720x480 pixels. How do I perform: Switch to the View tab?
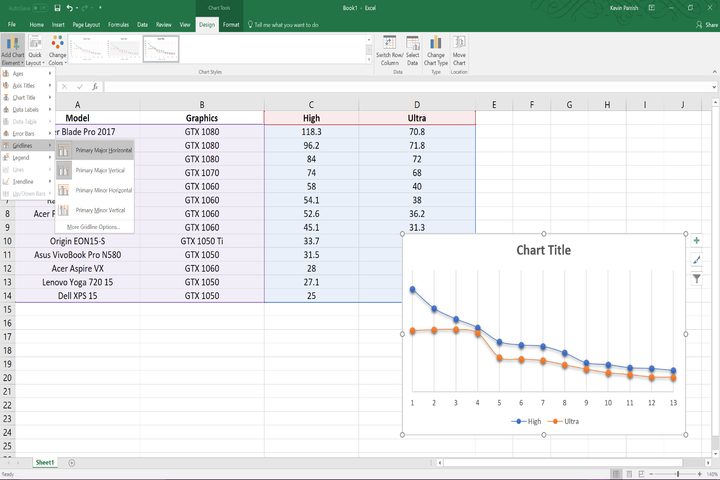(185, 25)
